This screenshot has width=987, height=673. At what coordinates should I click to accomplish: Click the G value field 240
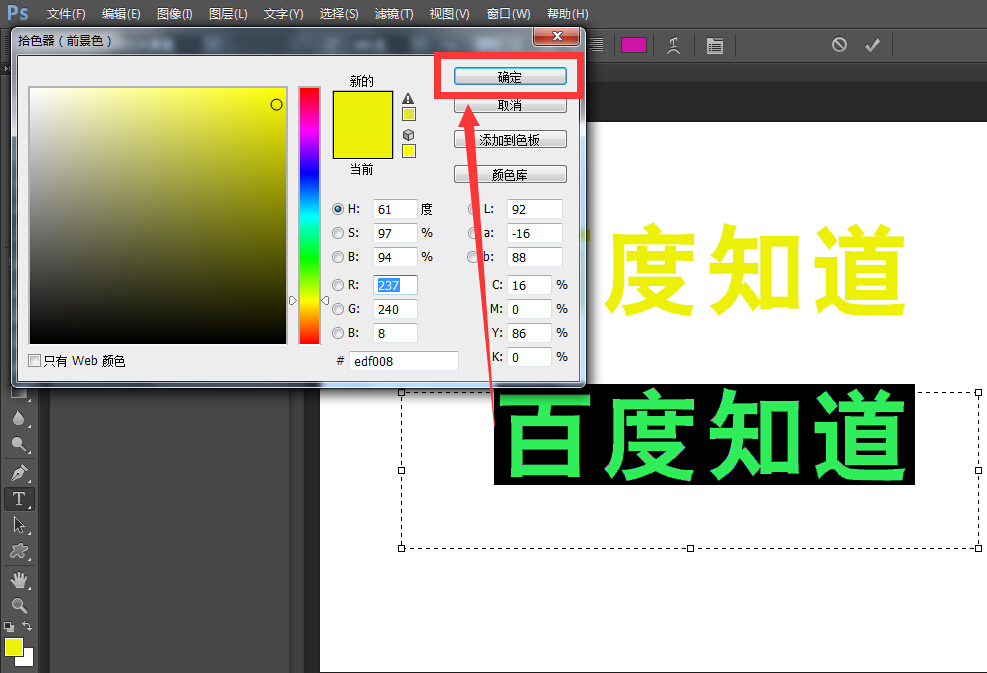[395, 309]
